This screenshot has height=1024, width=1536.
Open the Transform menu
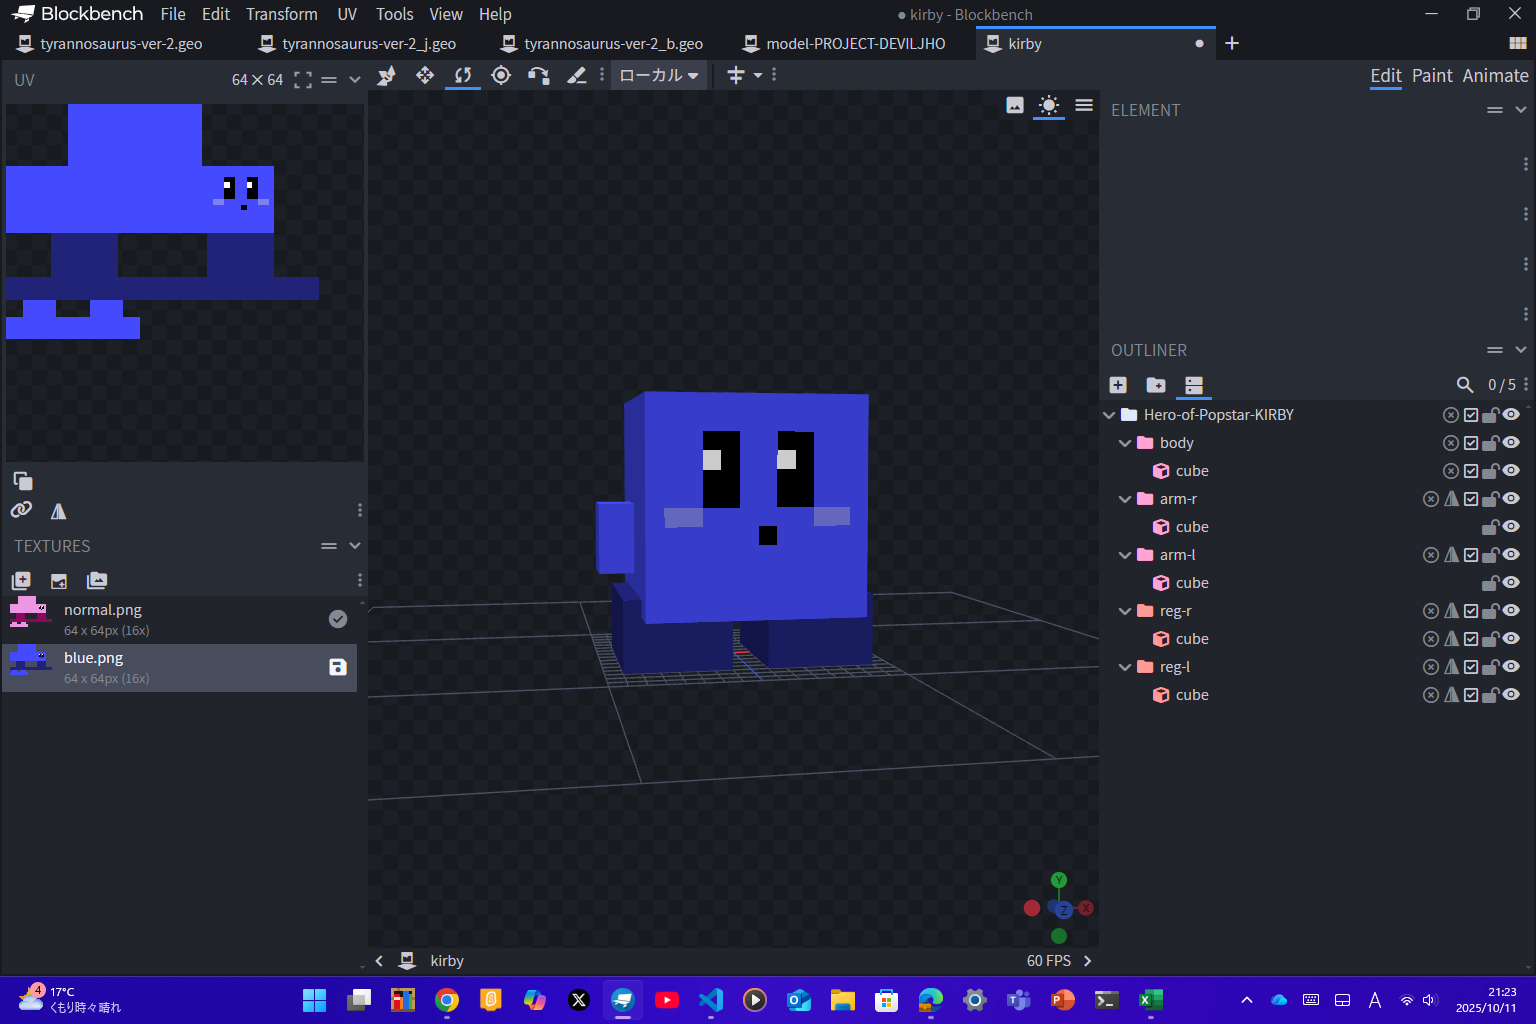coord(281,14)
